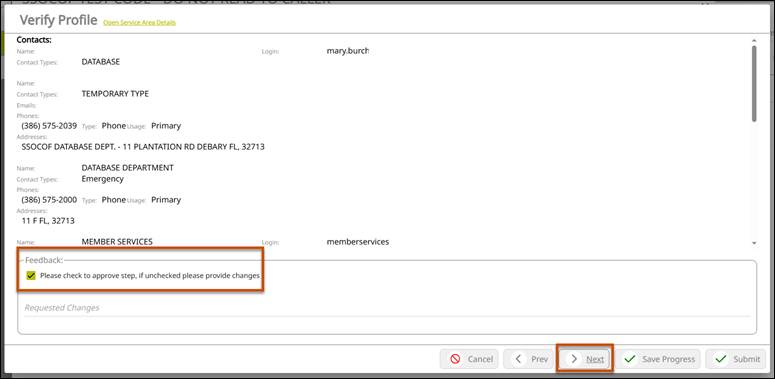
Task: Select name DATABASE DEPARTMENT
Action: tap(128, 168)
